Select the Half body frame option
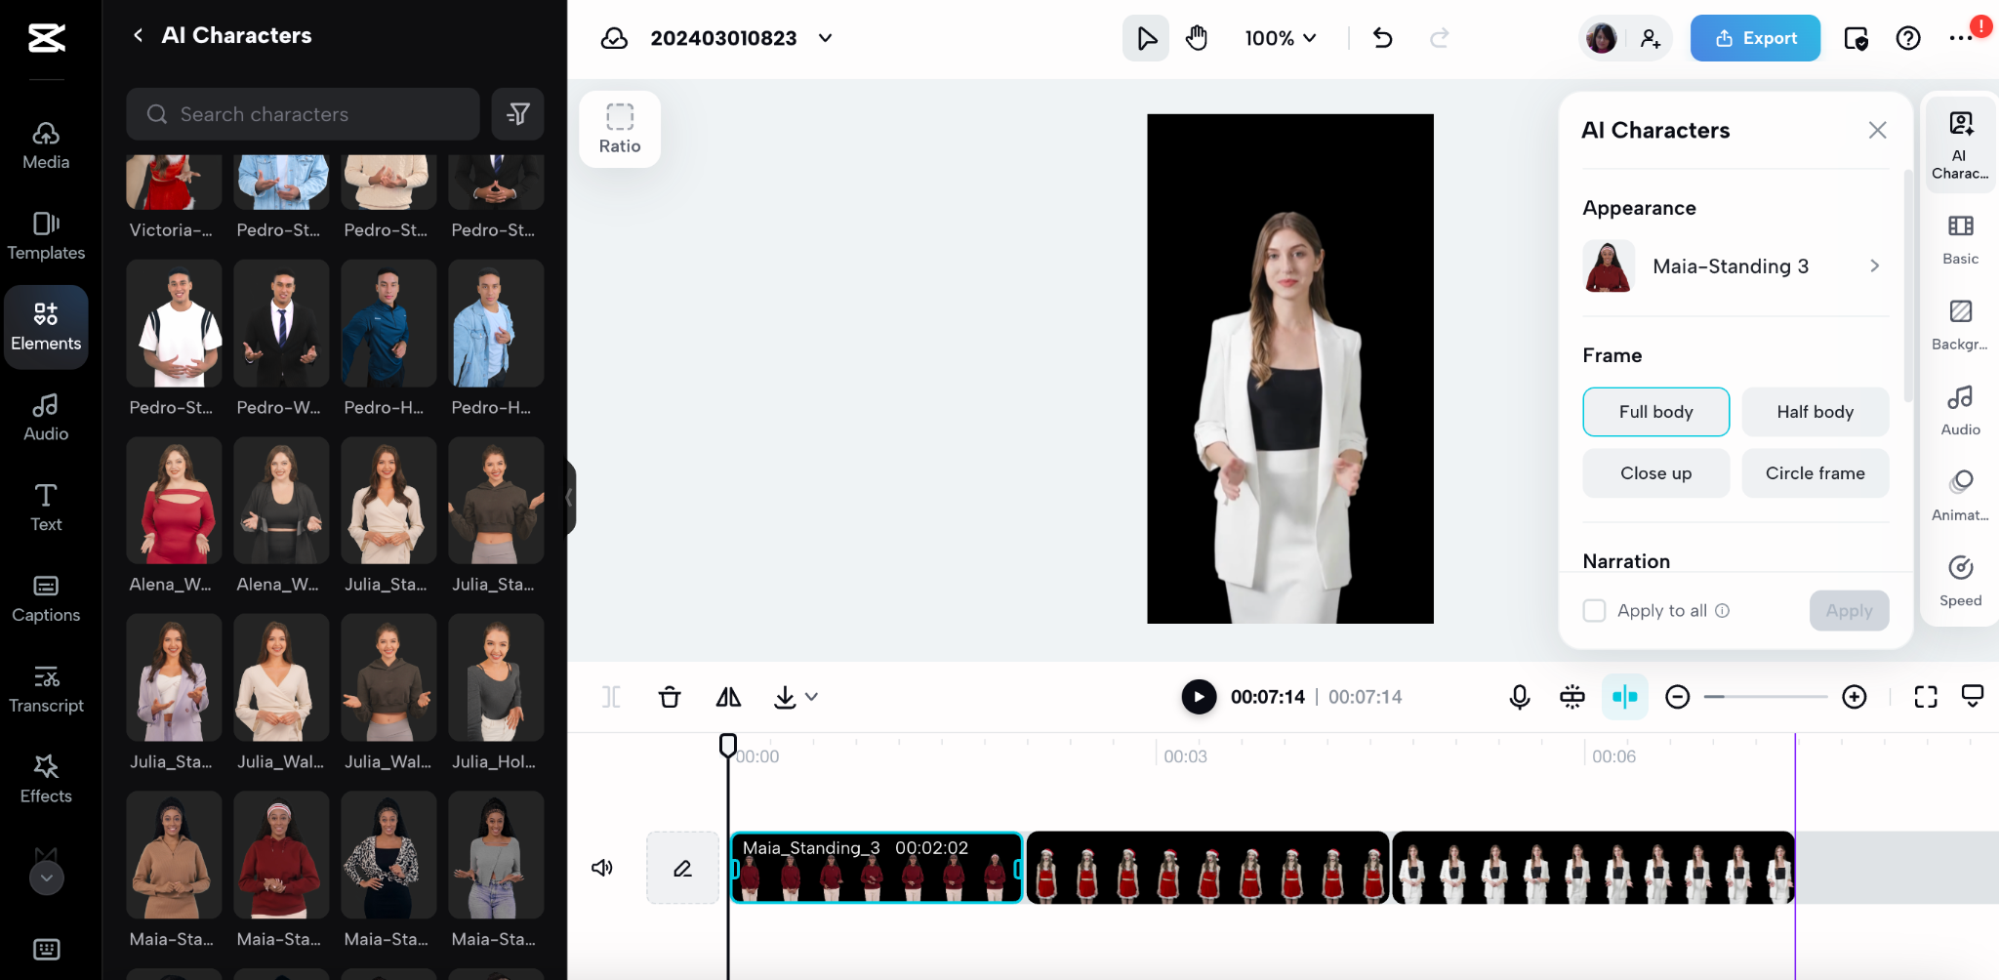The height and width of the screenshot is (980, 1999). coord(1814,411)
